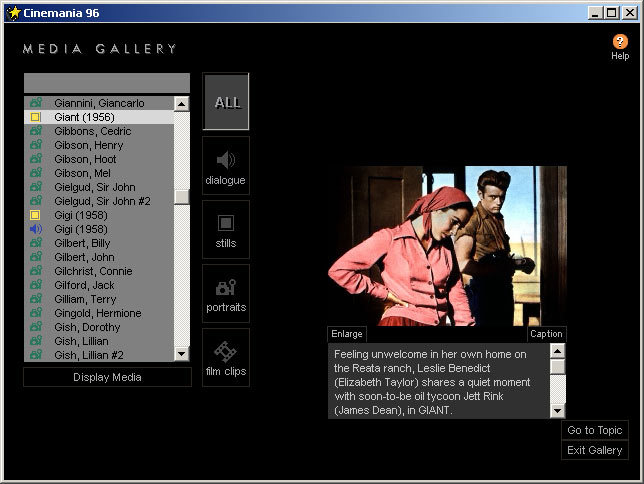Click portrait icon beside Gielgud, Sir John
Image resolution: width=644 pixels, height=484 pixels.
coord(36,187)
